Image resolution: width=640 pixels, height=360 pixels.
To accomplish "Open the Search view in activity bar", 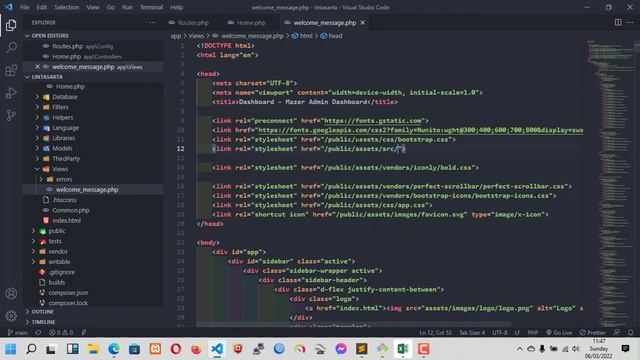I will click(11, 47).
